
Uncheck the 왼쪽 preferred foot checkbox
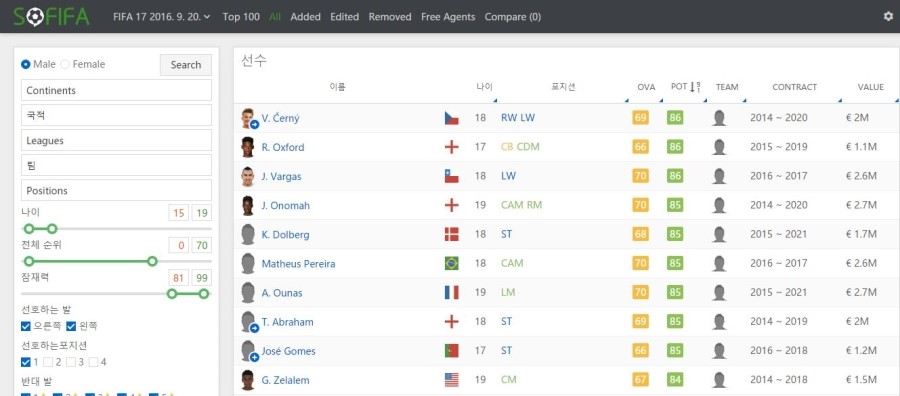point(71,326)
